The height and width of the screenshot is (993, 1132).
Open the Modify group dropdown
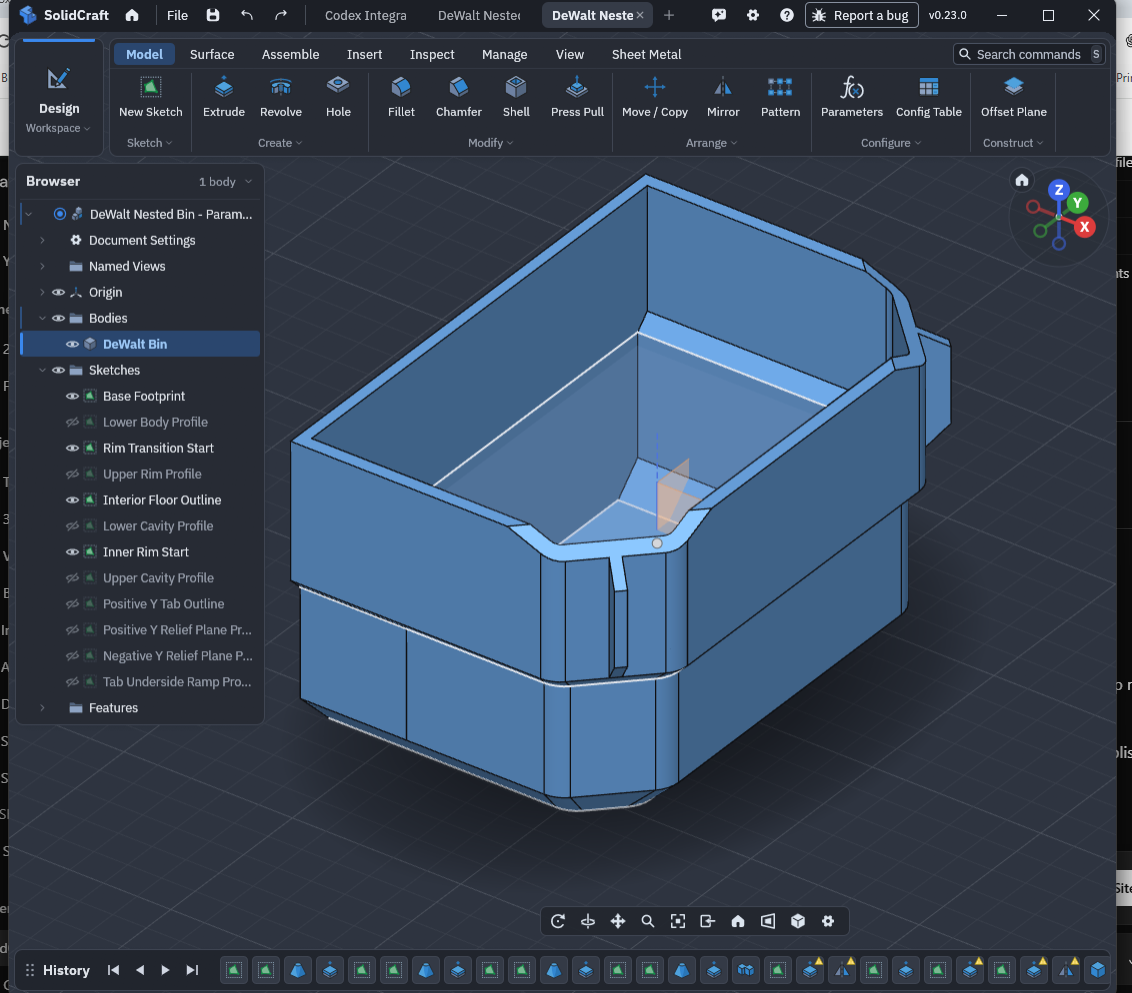(491, 143)
